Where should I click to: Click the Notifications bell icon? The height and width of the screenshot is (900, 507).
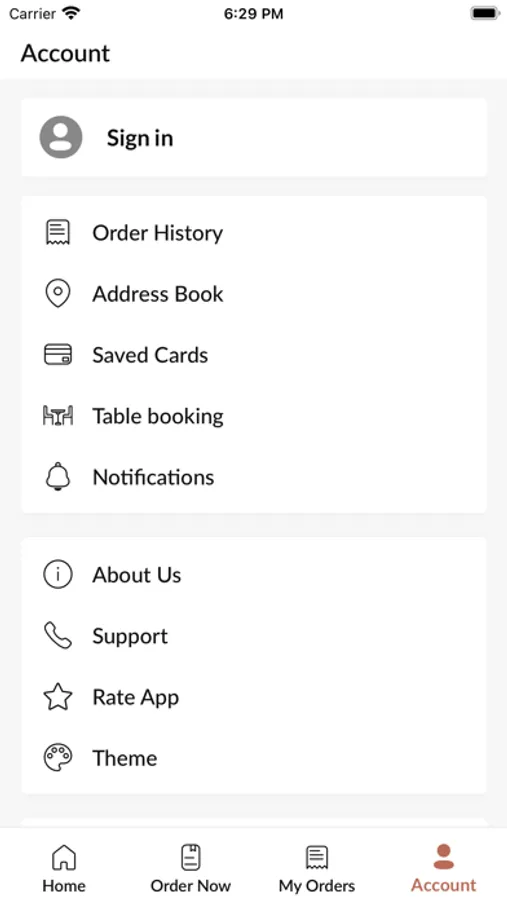click(57, 477)
